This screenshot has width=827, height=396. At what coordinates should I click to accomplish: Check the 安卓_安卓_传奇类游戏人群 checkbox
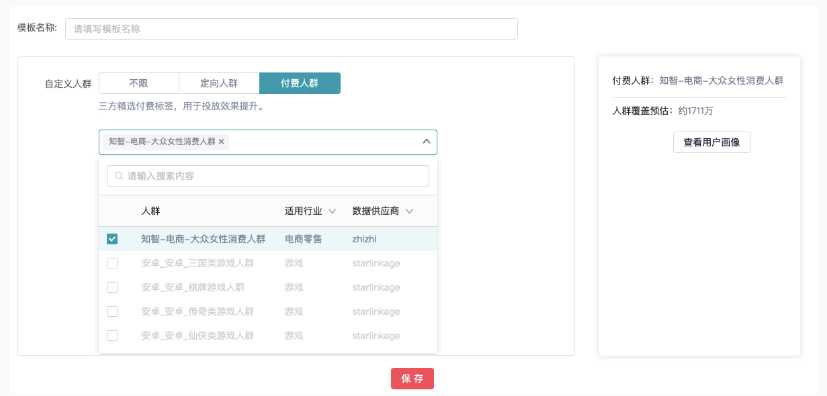(112, 312)
